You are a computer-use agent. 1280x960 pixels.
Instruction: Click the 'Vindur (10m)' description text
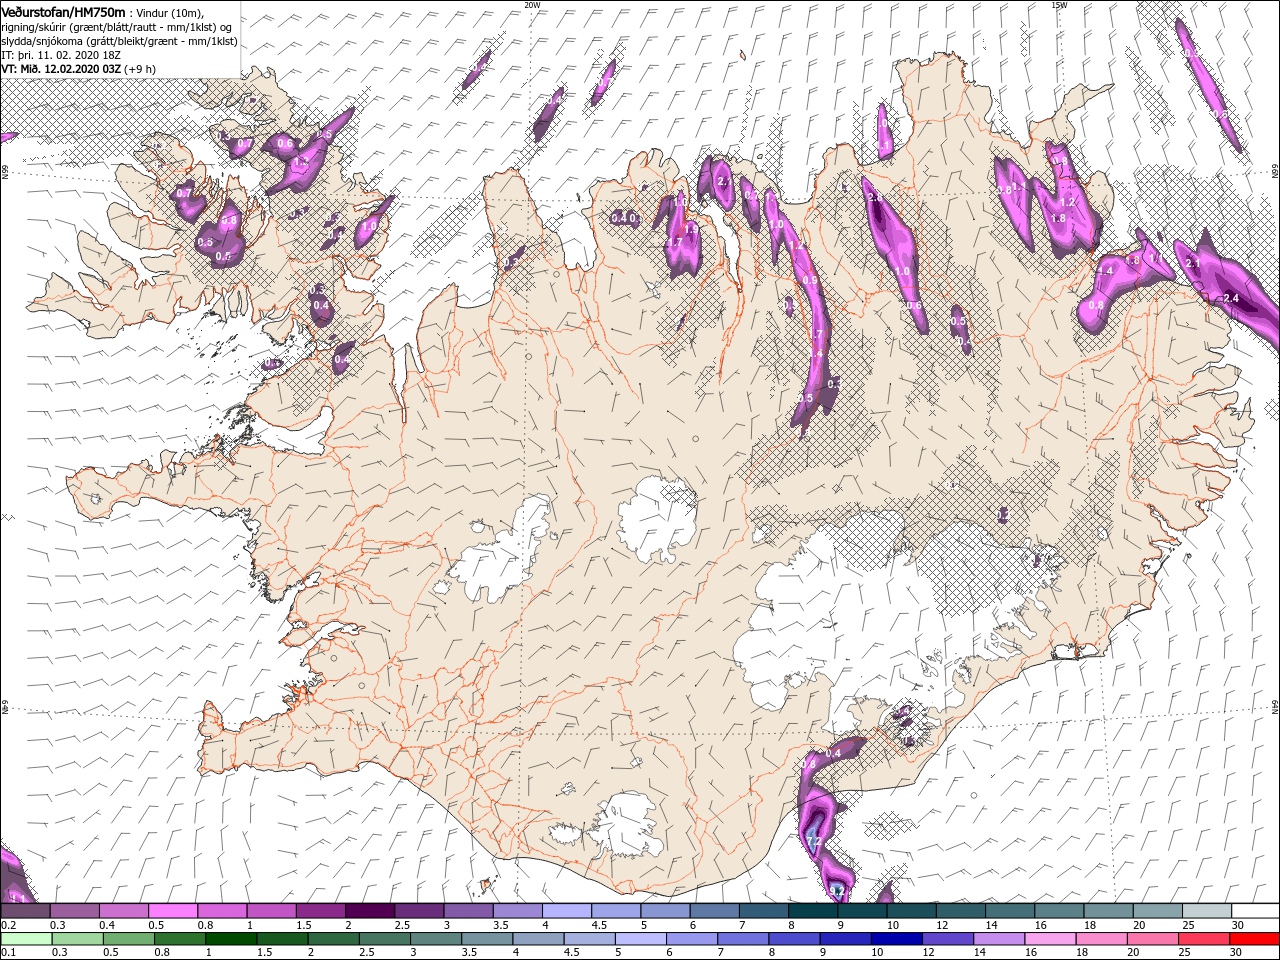[x=170, y=12]
